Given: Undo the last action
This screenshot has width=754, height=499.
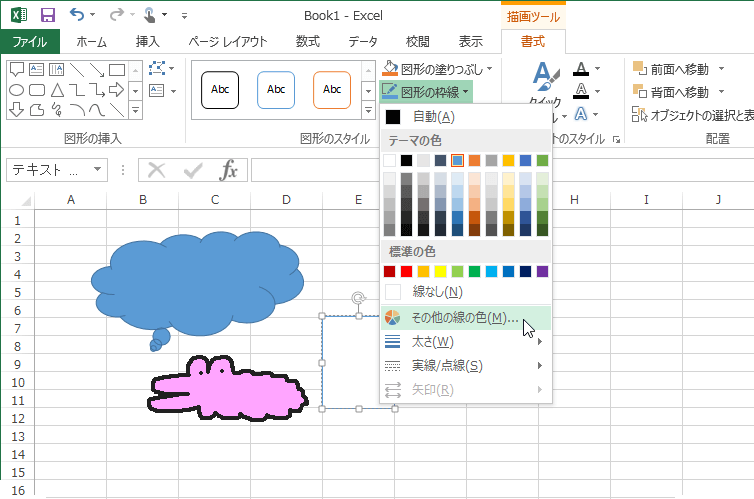Looking at the screenshot, I should (x=77, y=14).
